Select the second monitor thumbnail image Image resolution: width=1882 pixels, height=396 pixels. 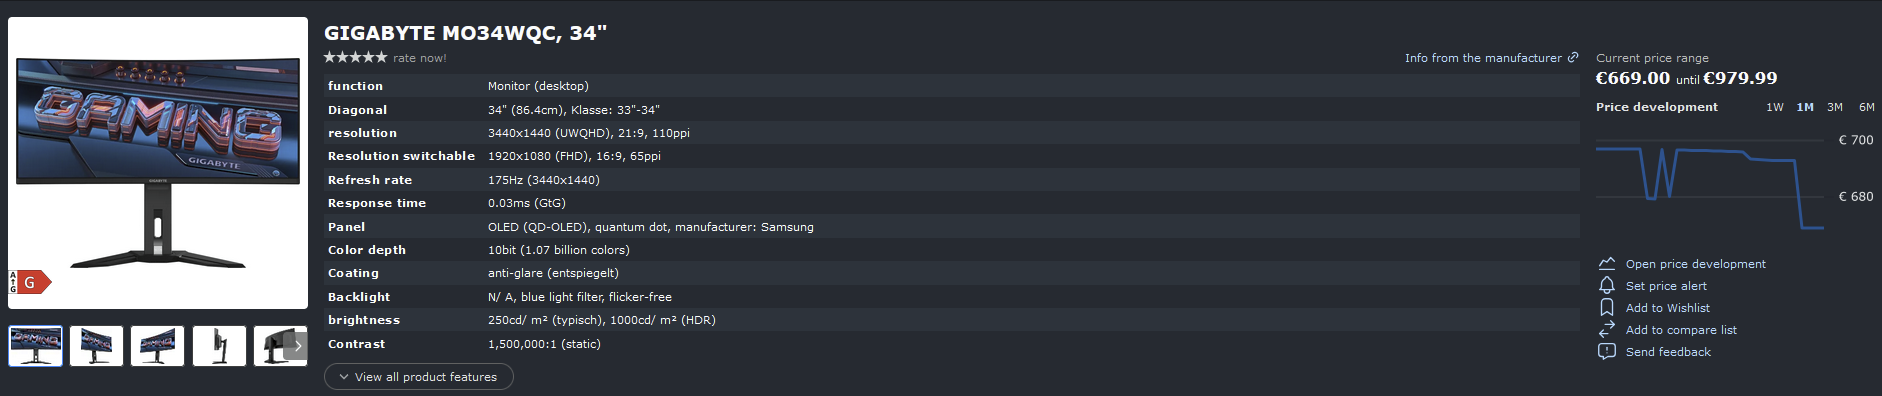tap(97, 346)
